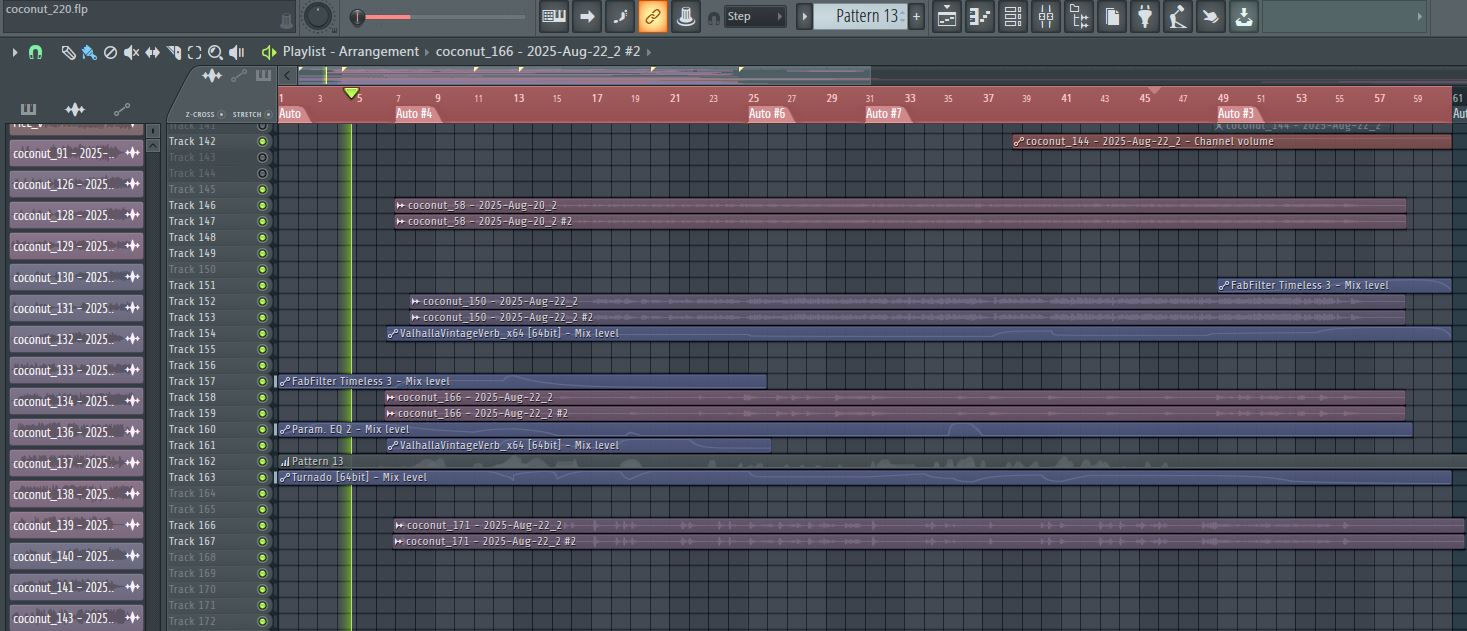
Task: Choose the Slice tool
Action: coord(174,52)
